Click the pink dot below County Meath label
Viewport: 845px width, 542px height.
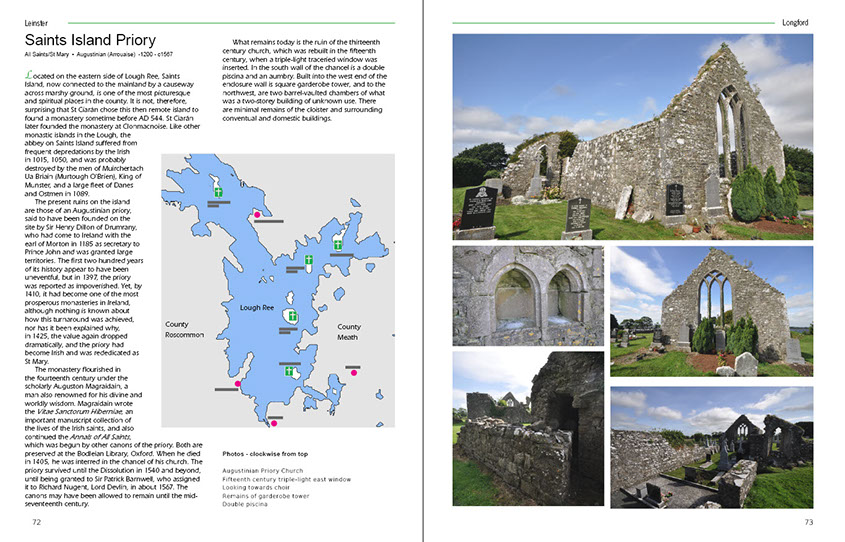(353, 370)
